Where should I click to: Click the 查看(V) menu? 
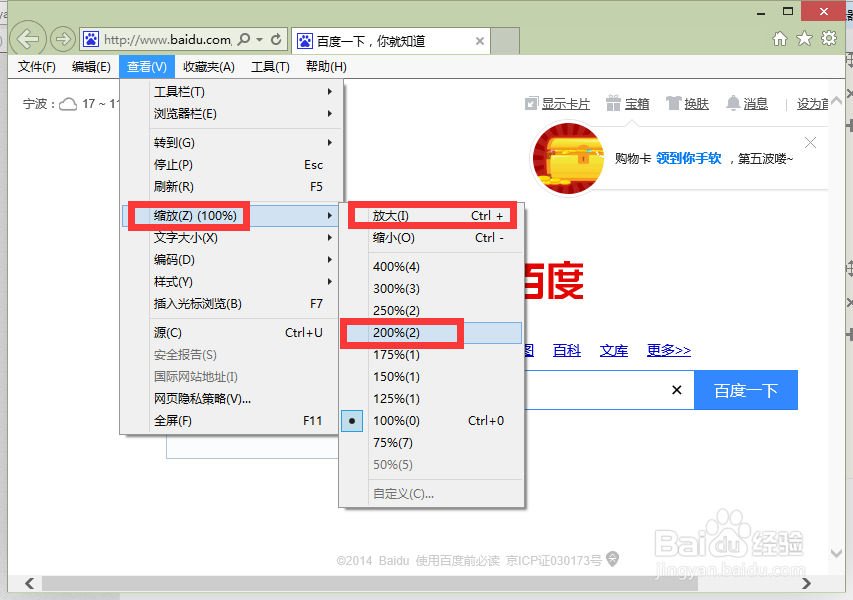click(146, 67)
